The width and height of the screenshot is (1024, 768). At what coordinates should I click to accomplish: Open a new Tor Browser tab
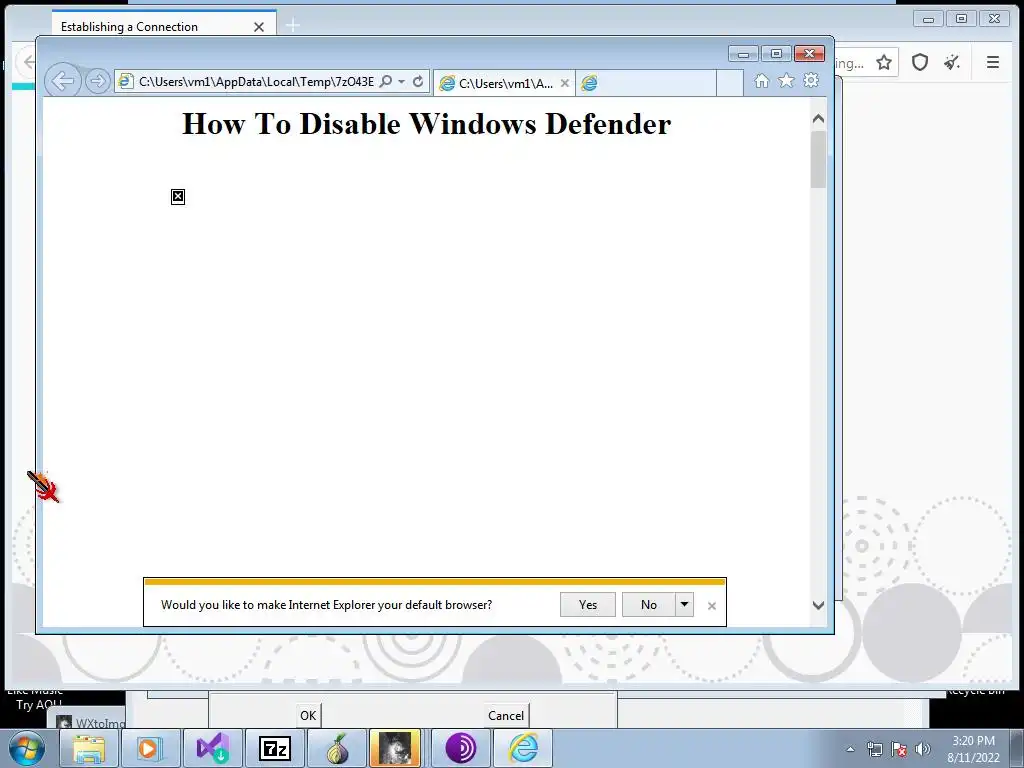coord(293,26)
